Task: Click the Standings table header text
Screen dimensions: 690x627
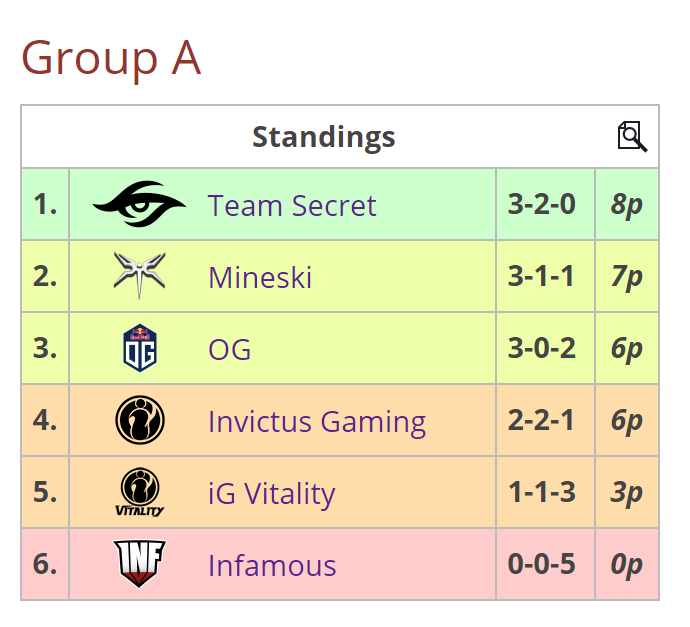Action: [323, 136]
